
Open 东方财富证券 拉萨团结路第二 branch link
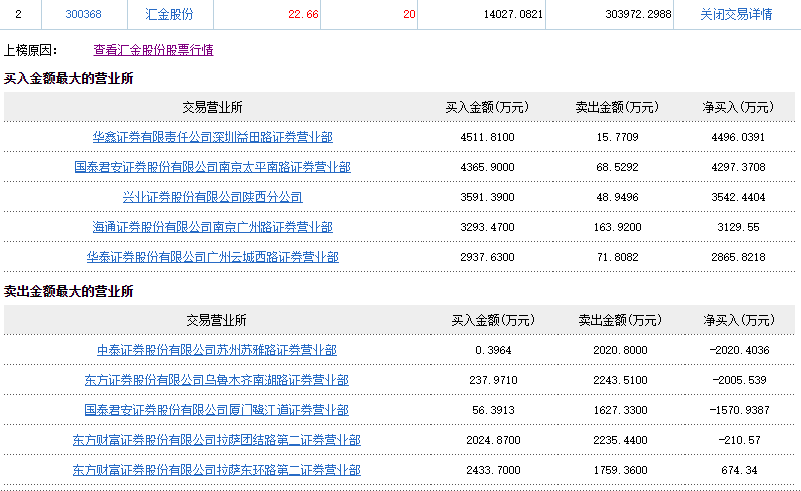click(216, 440)
